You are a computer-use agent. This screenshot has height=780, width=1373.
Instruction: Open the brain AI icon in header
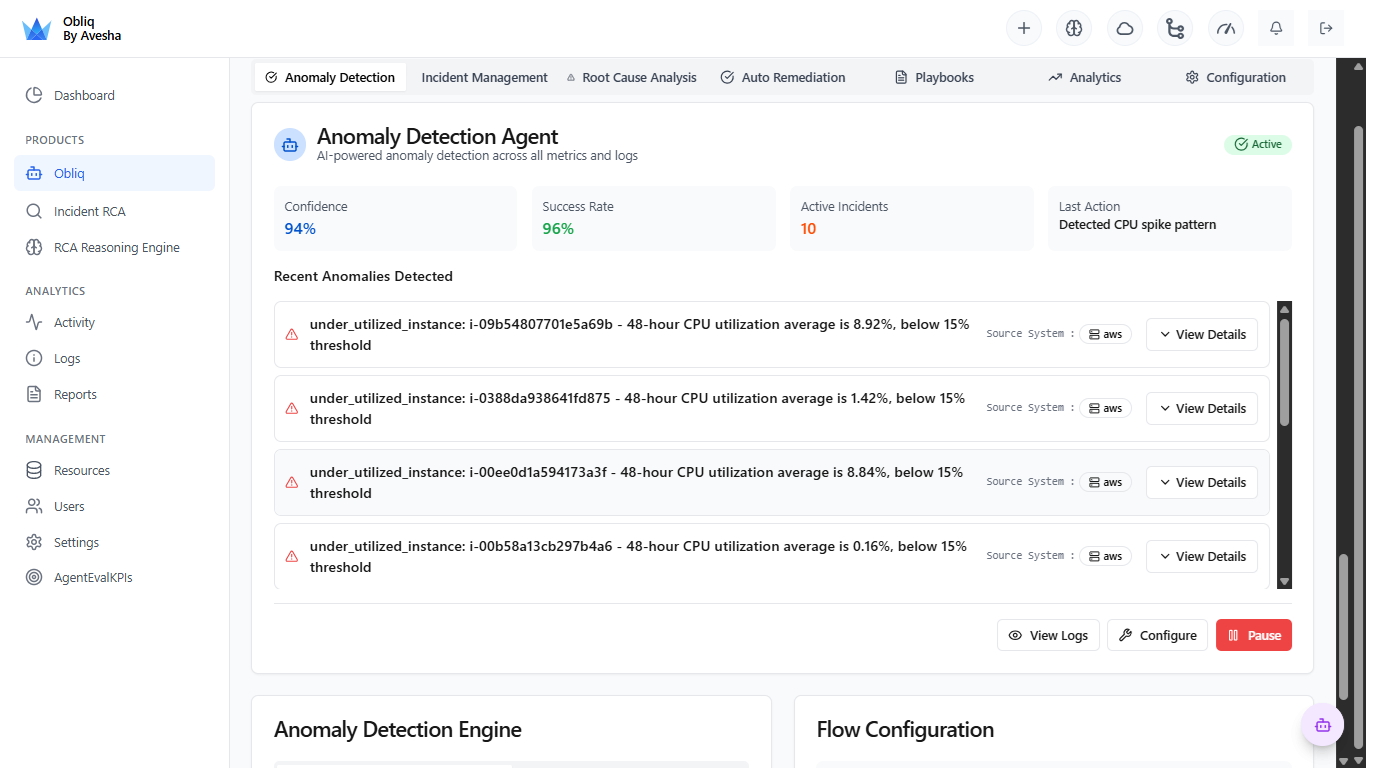[1074, 28]
